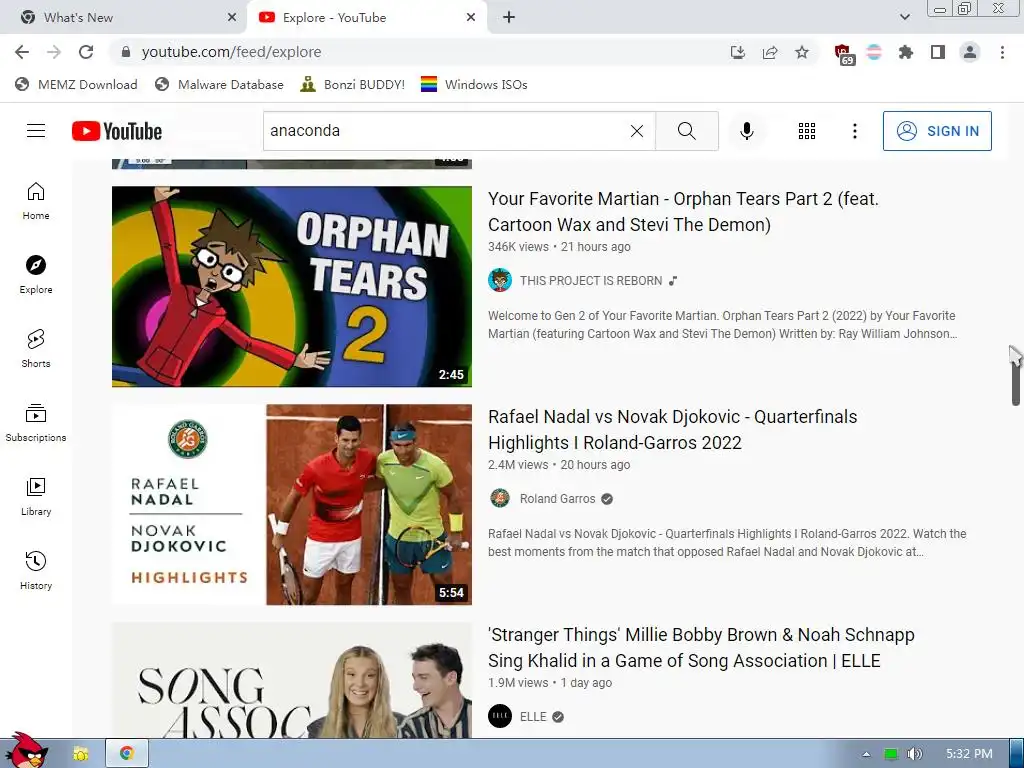The width and height of the screenshot is (1024, 768).
Task: Open the Bonzi BUDDY! bookmark
Action: (353, 84)
